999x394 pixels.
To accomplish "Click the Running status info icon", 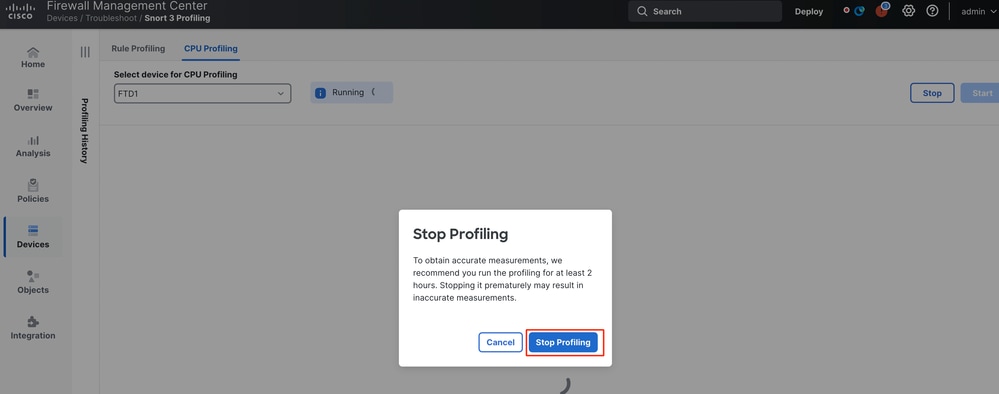I will 320,93.
